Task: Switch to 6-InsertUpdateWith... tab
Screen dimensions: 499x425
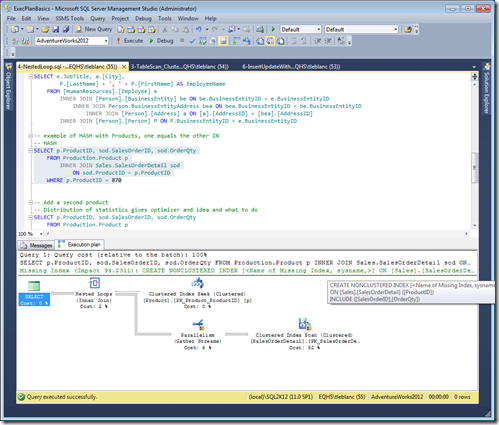Action: point(291,67)
